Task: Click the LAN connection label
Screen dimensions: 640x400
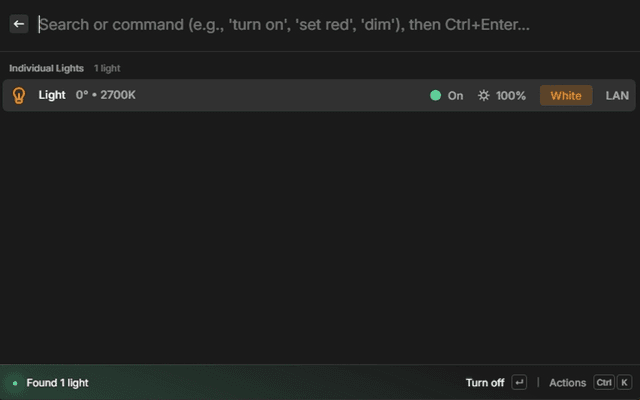Action: point(617,96)
